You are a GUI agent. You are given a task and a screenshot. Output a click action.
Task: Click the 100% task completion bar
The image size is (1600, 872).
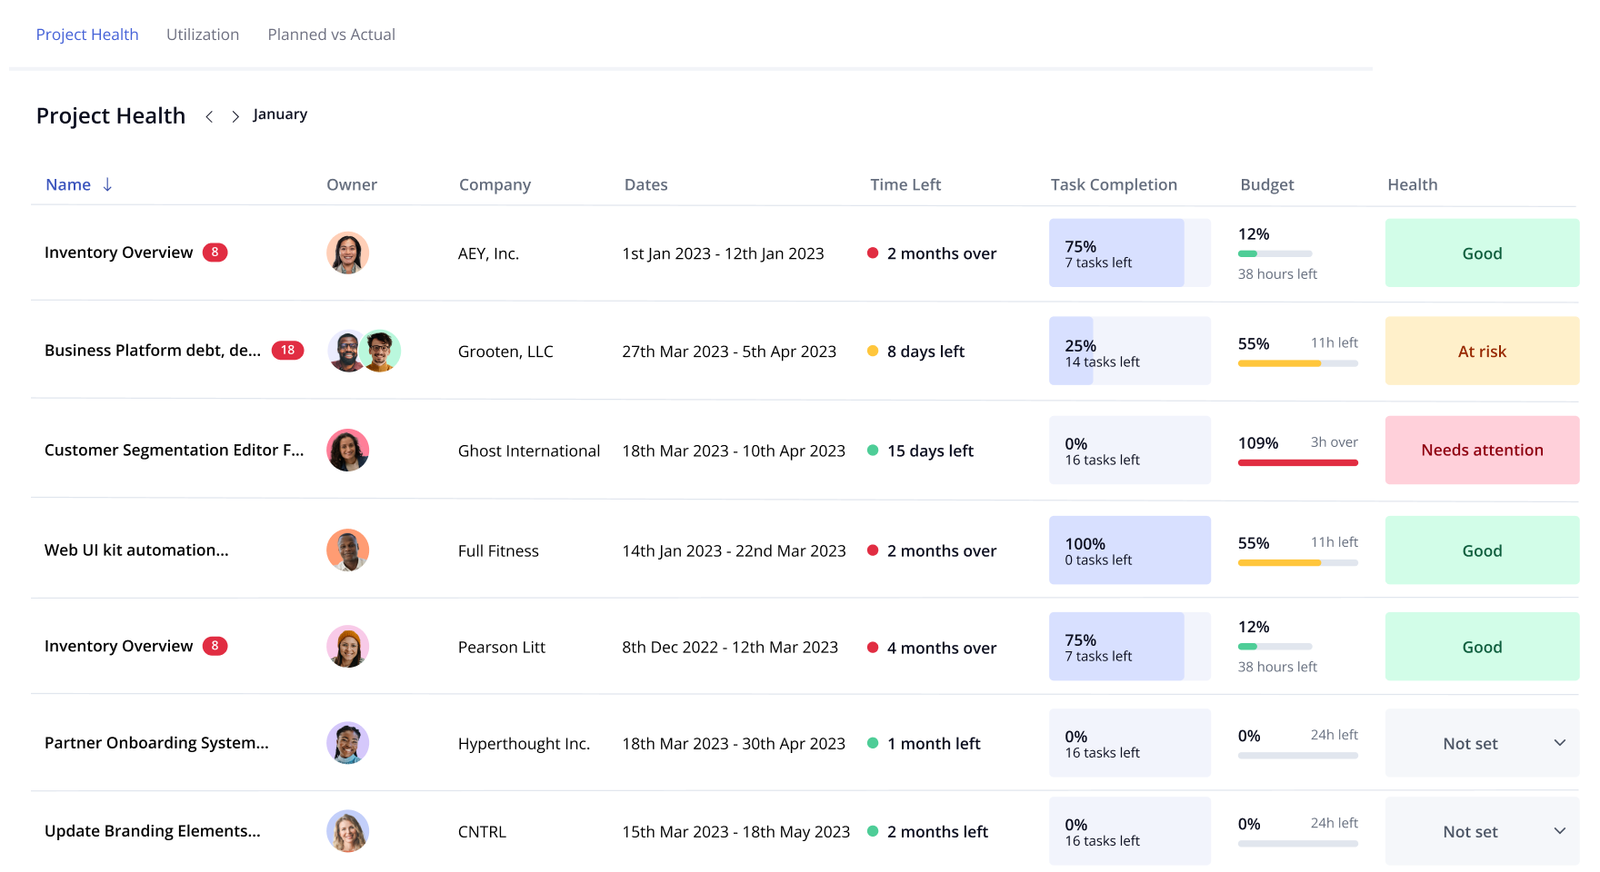[1129, 550]
